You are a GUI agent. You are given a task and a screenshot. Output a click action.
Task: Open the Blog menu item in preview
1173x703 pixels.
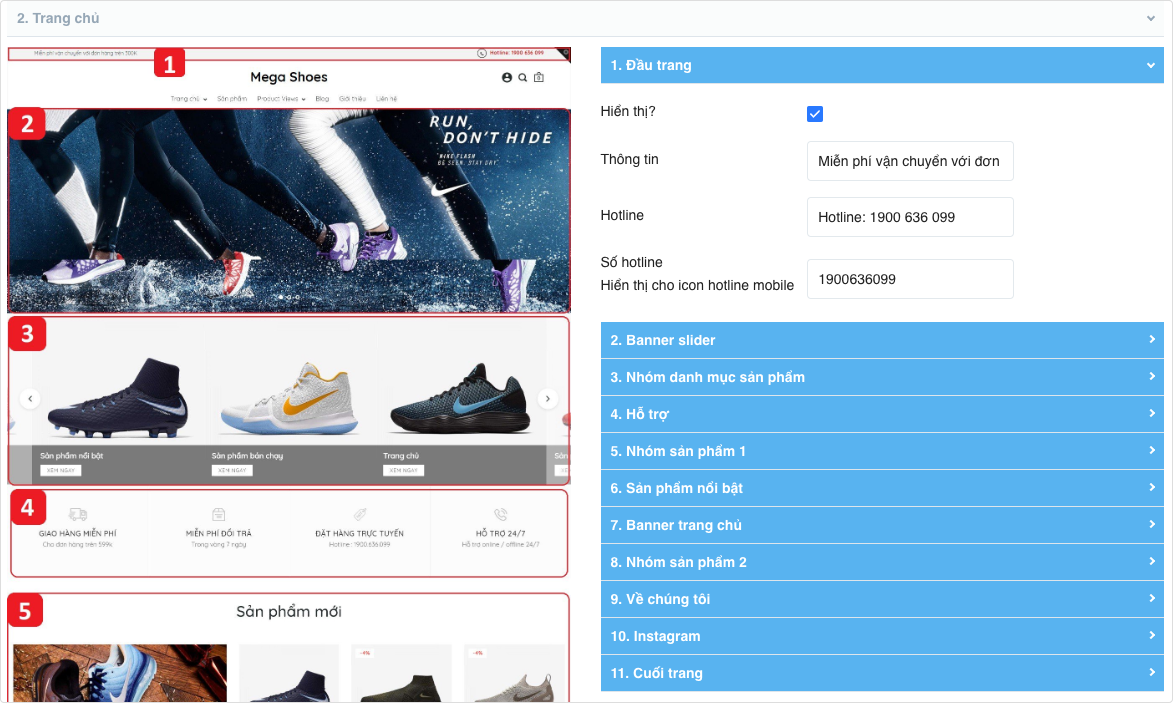(322, 99)
